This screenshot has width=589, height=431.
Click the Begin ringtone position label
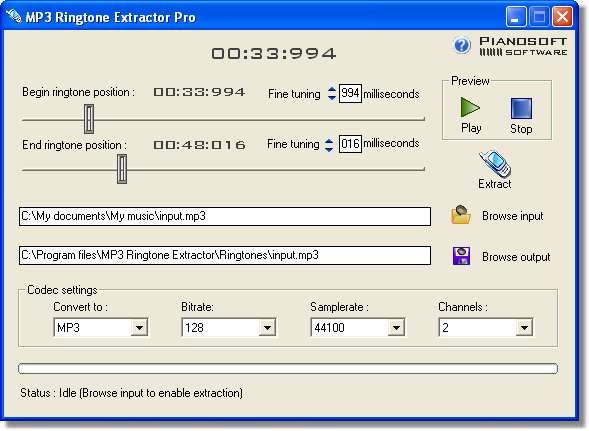click(78, 92)
